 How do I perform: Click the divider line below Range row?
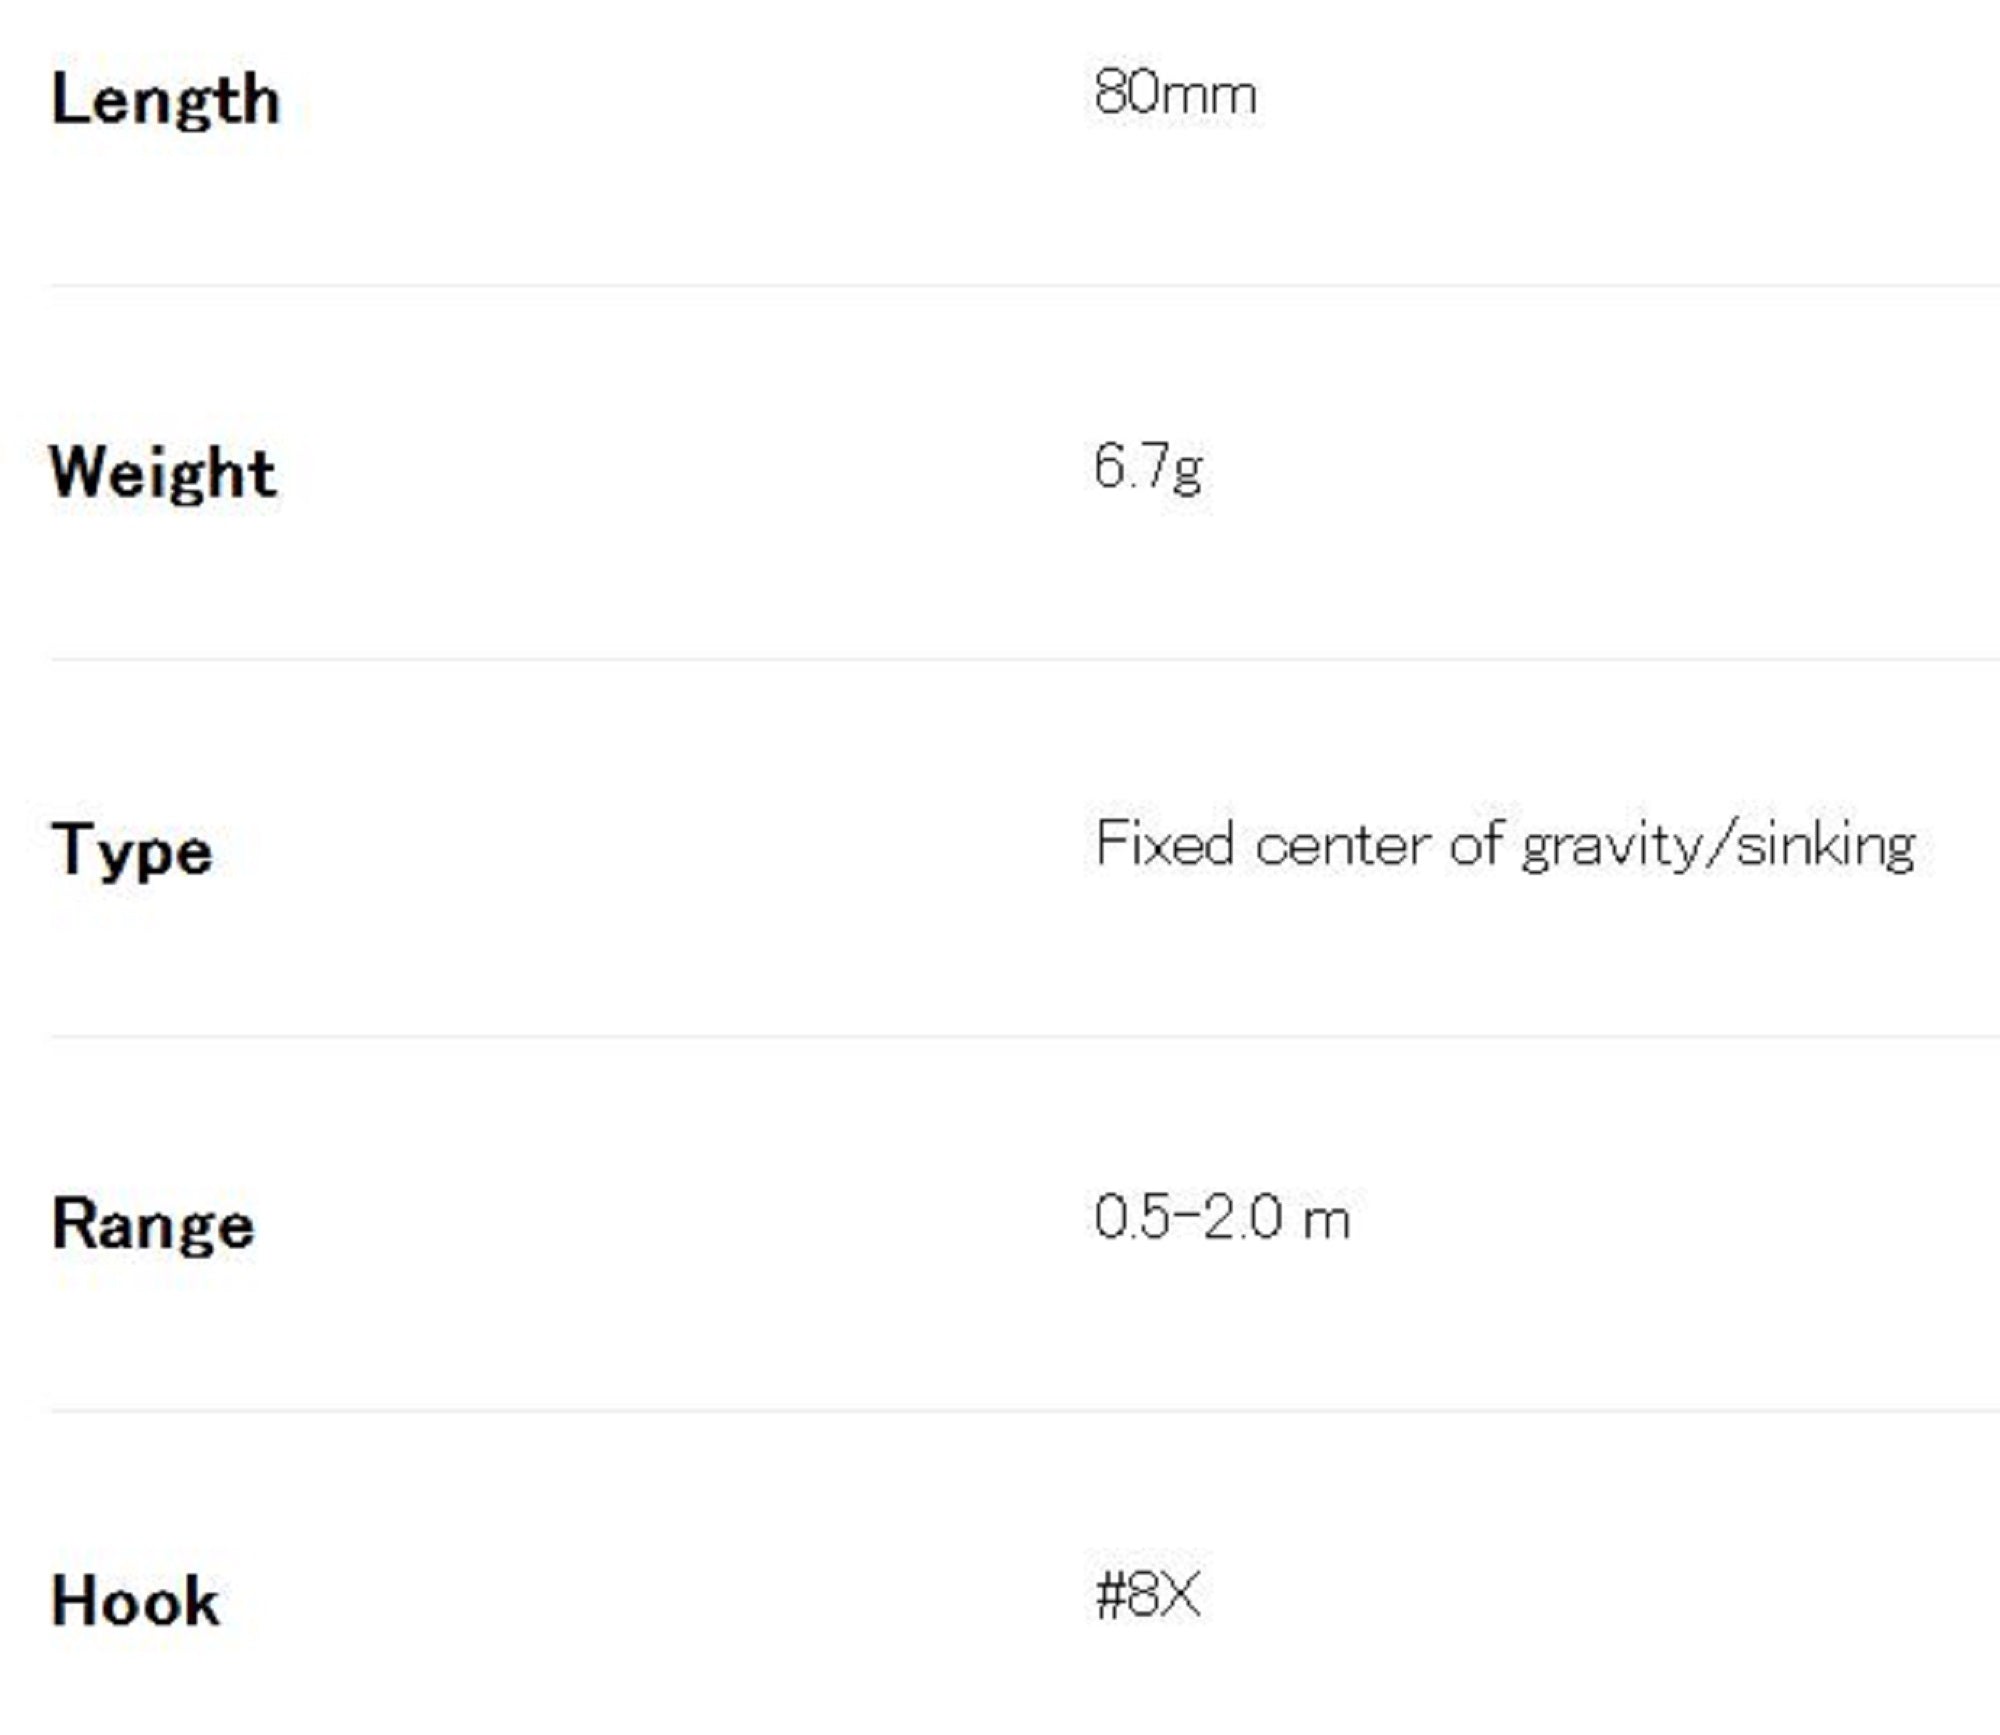(1000, 1411)
